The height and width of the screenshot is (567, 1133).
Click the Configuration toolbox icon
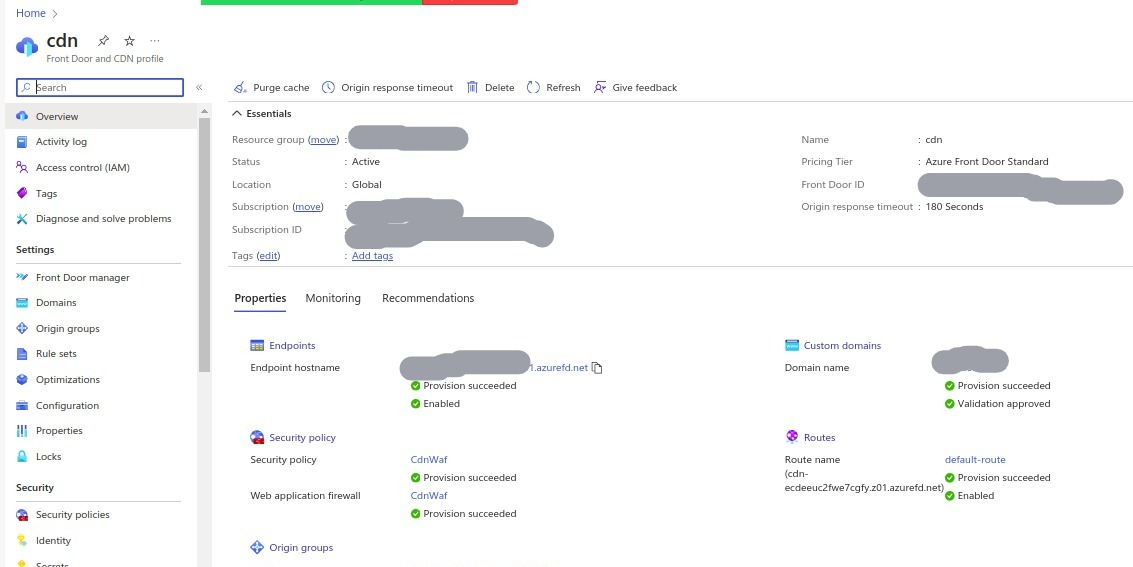[x=22, y=405]
